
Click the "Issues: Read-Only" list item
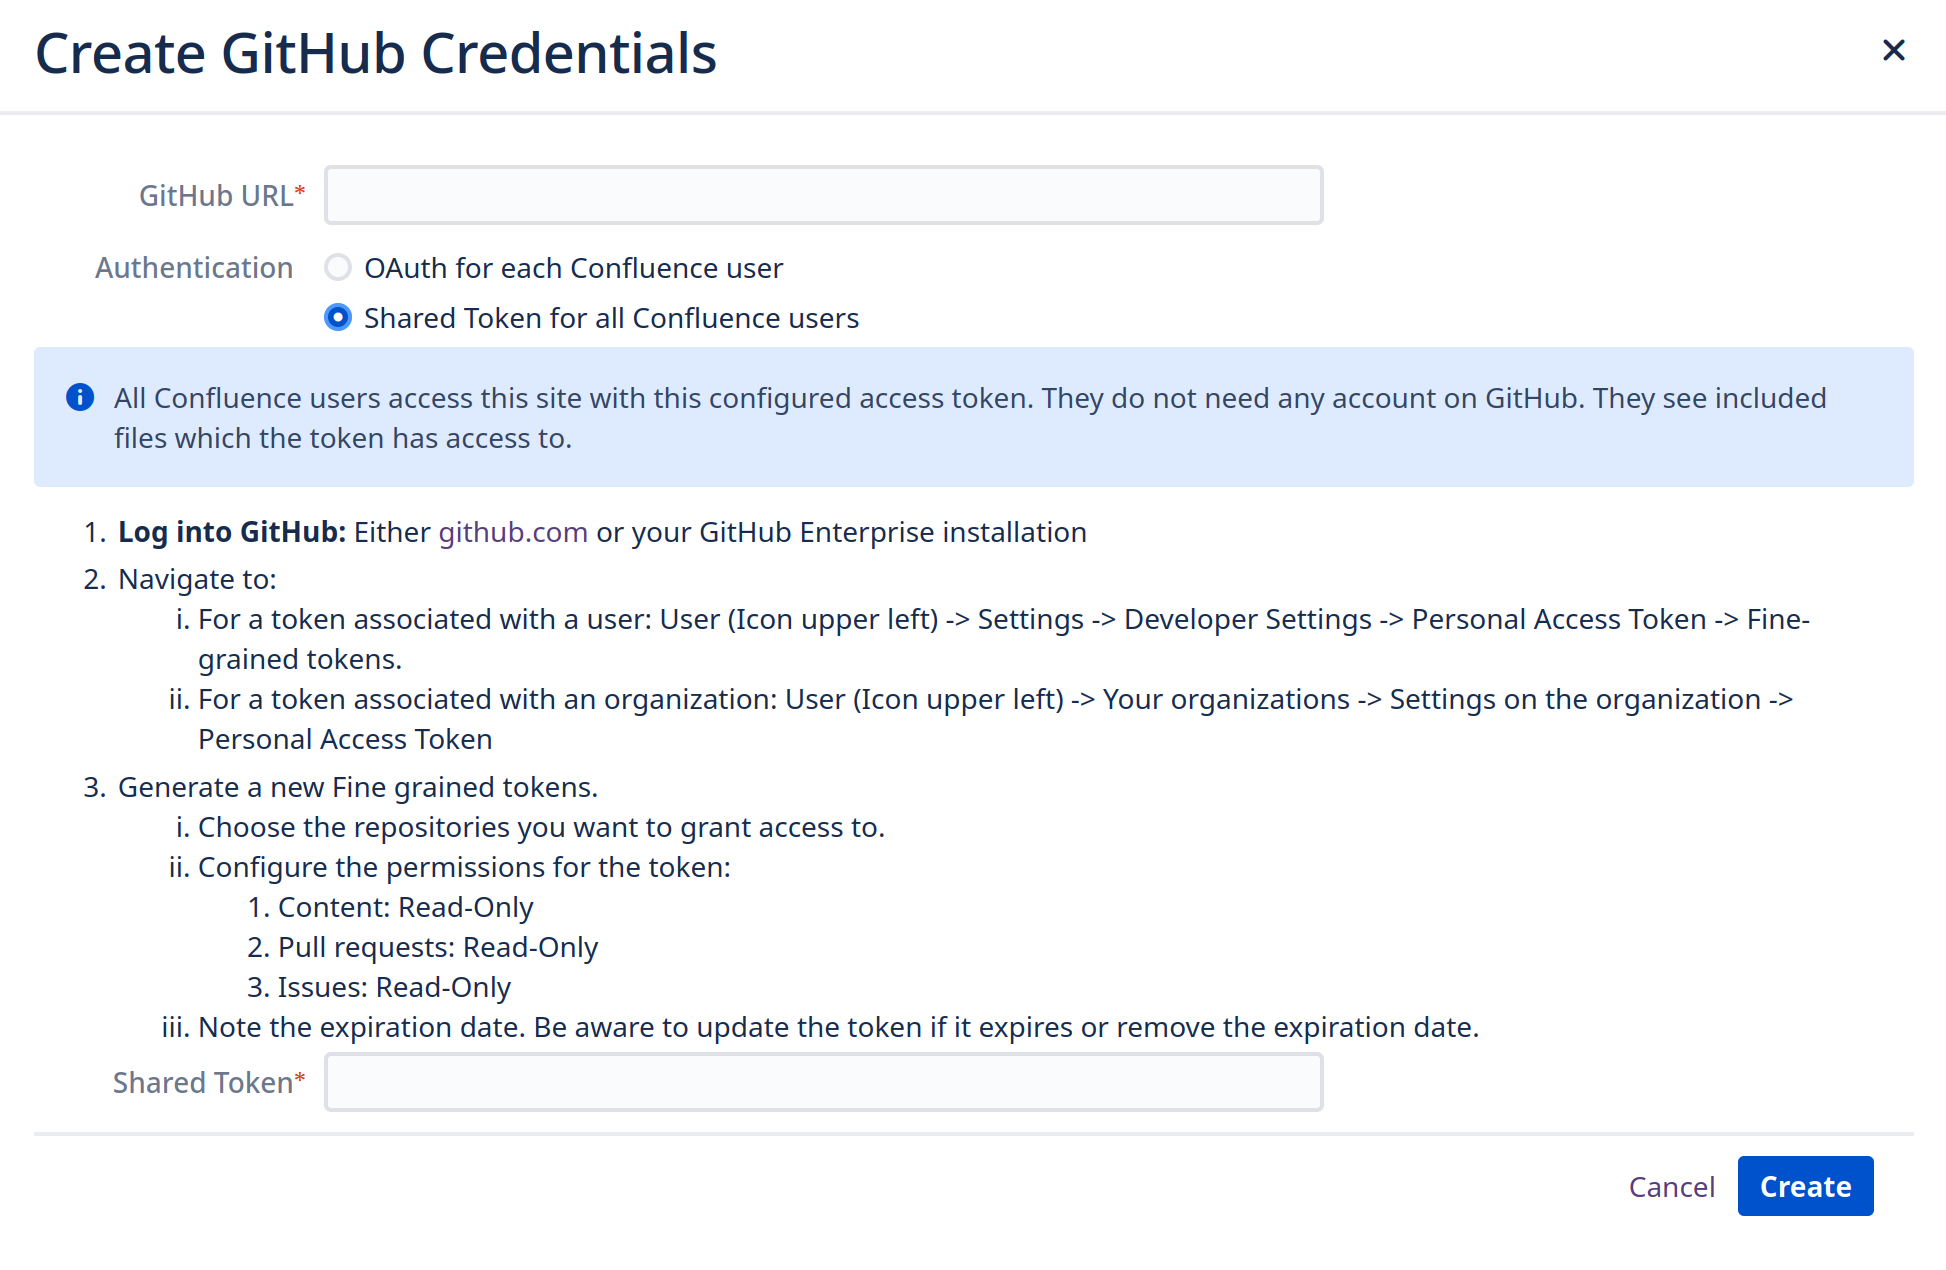pos(394,987)
